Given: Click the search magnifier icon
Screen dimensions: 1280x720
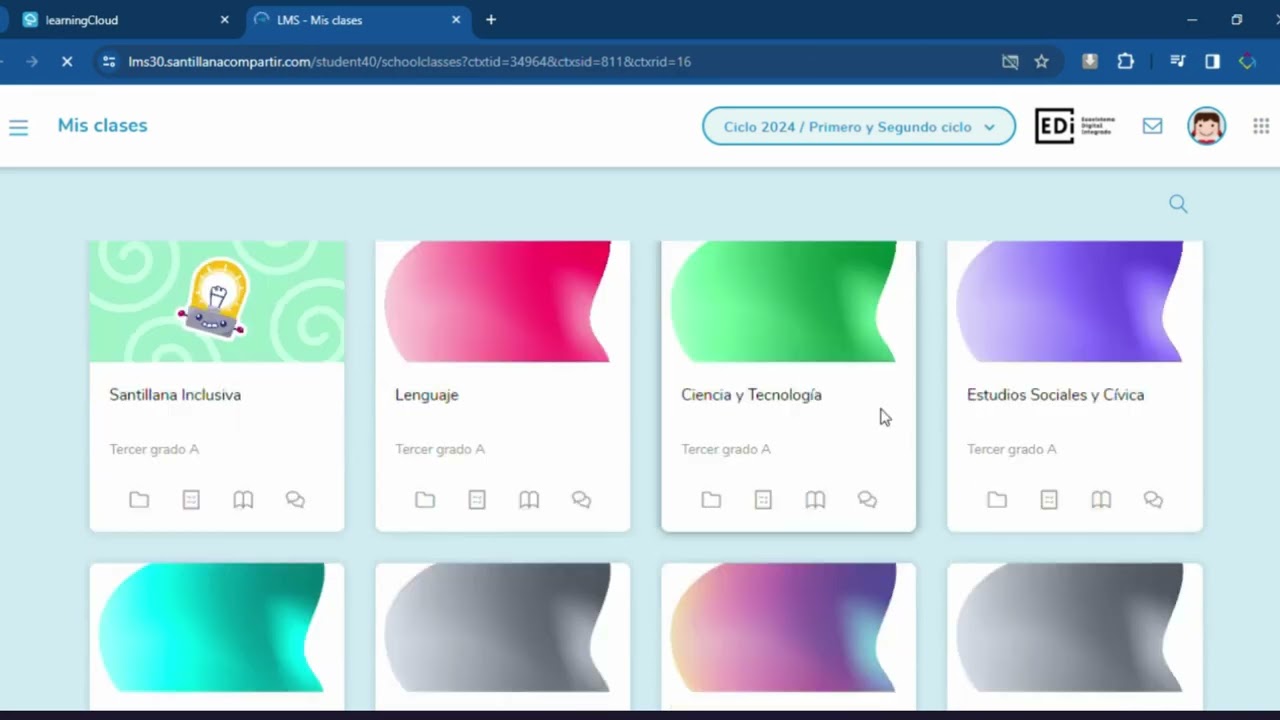Looking at the screenshot, I should tap(1178, 204).
